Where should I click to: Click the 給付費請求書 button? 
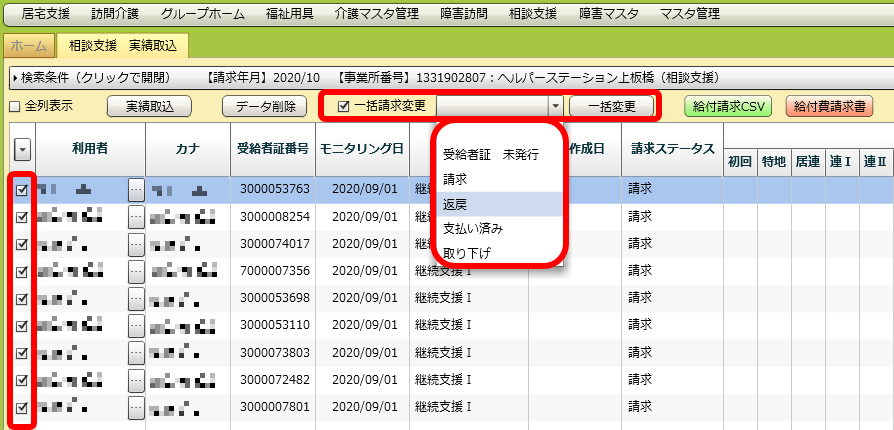tap(829, 106)
